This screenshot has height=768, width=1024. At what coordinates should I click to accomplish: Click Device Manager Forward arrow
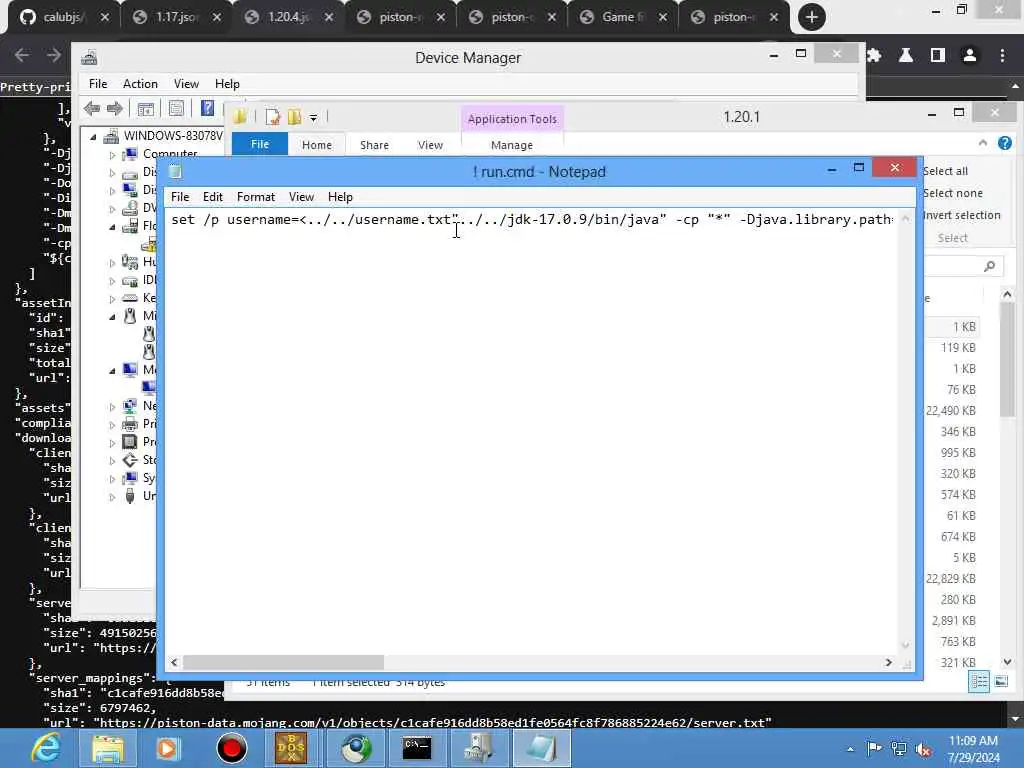coord(115,108)
